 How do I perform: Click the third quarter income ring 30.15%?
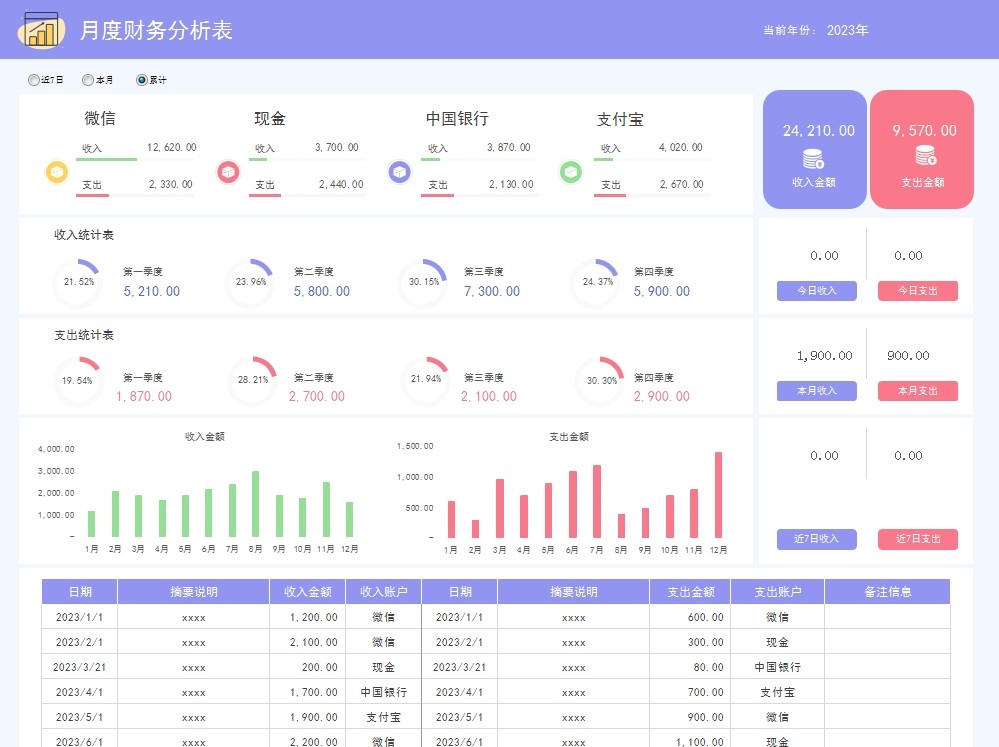(x=424, y=282)
